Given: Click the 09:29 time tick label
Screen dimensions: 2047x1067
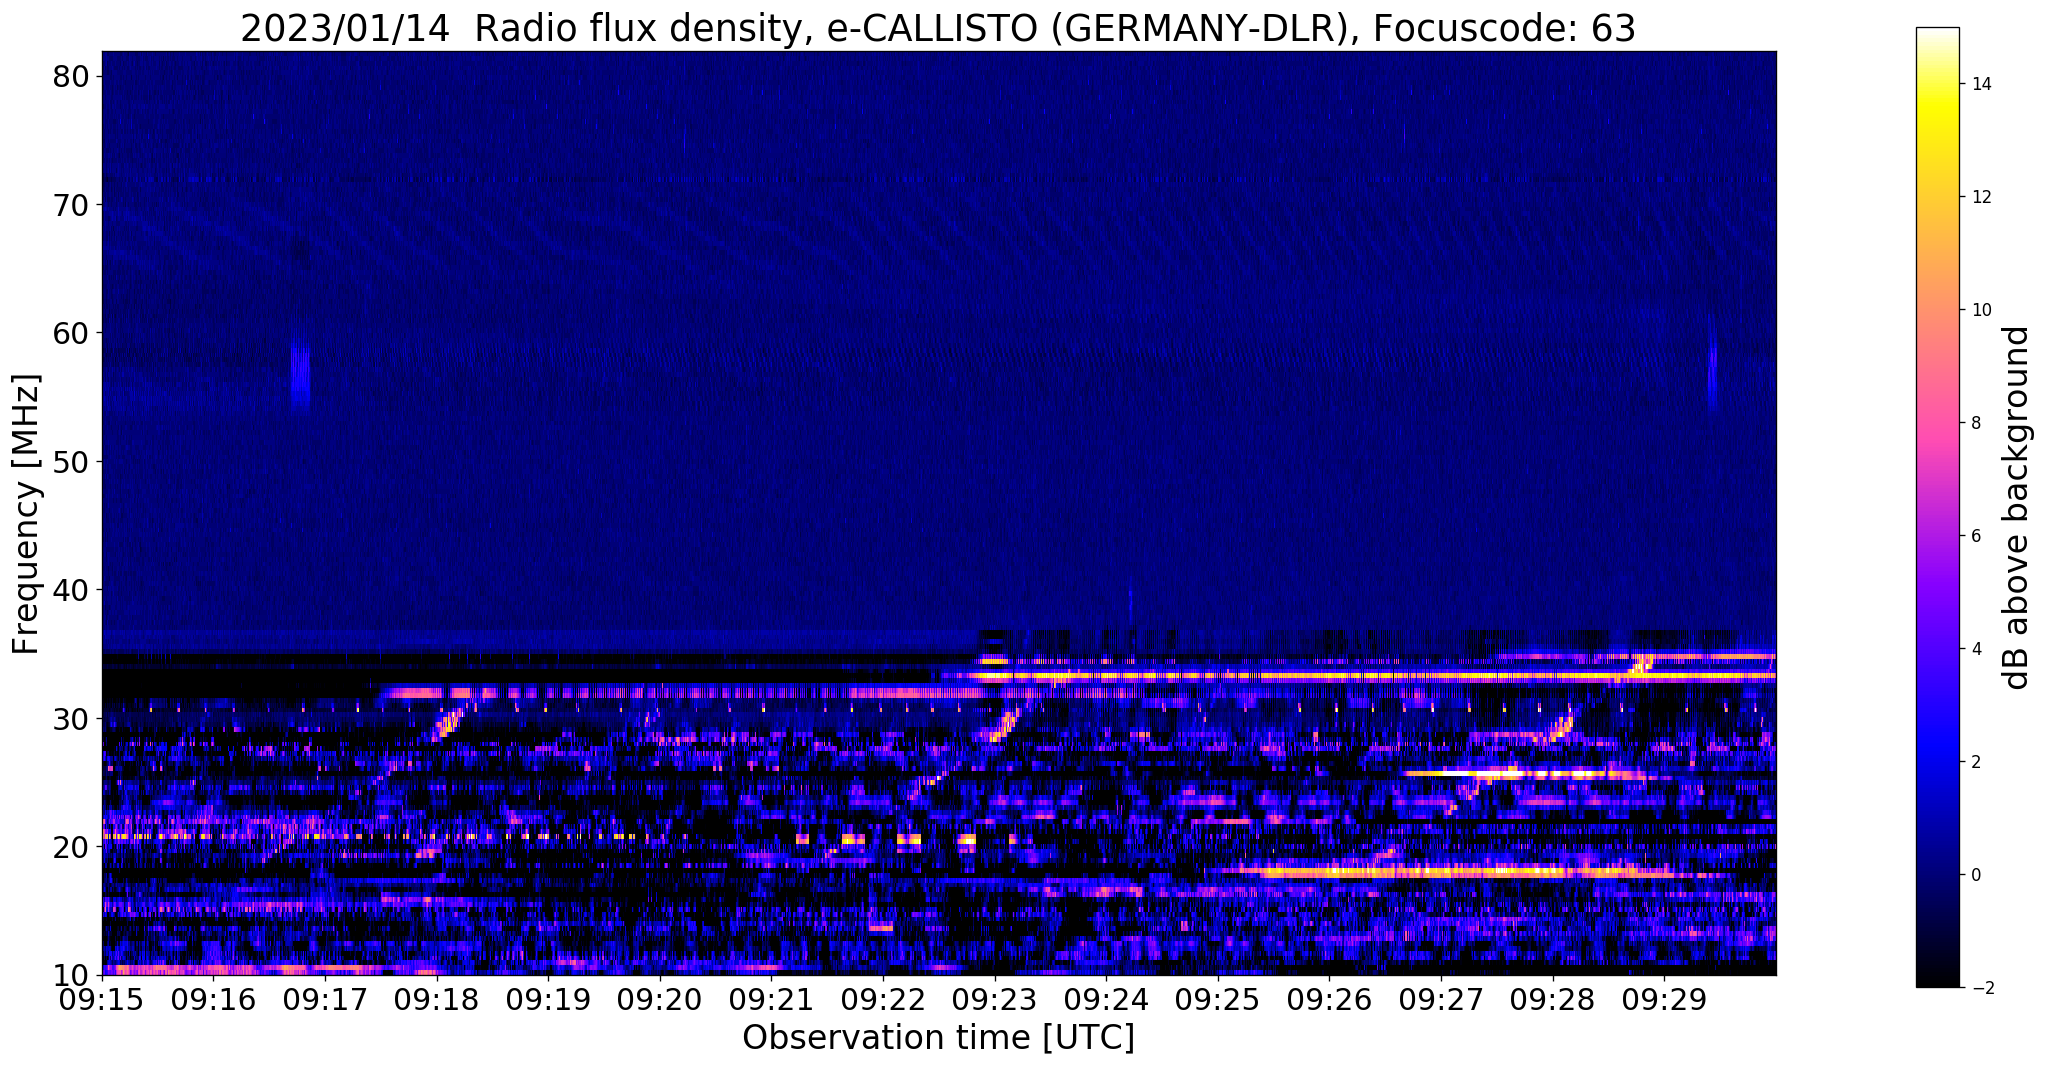Looking at the screenshot, I should [x=1665, y=999].
